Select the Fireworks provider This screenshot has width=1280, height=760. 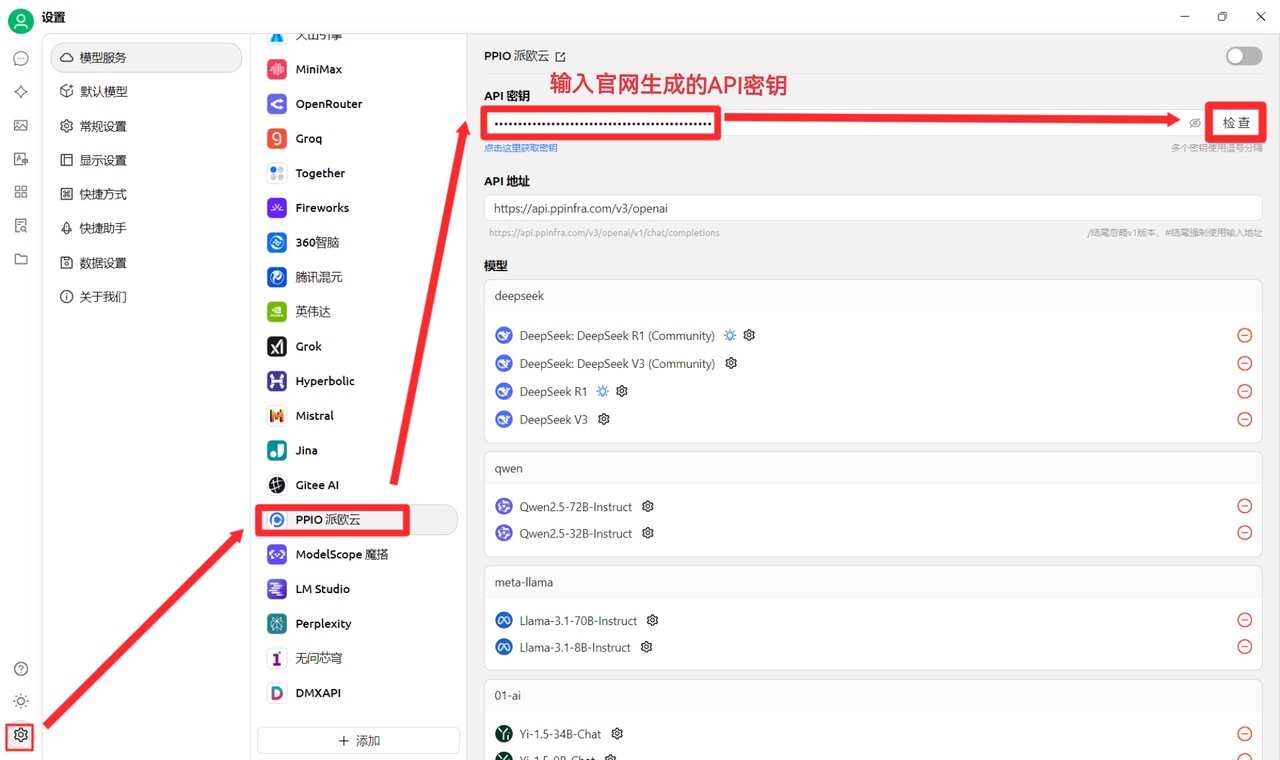(x=358, y=208)
